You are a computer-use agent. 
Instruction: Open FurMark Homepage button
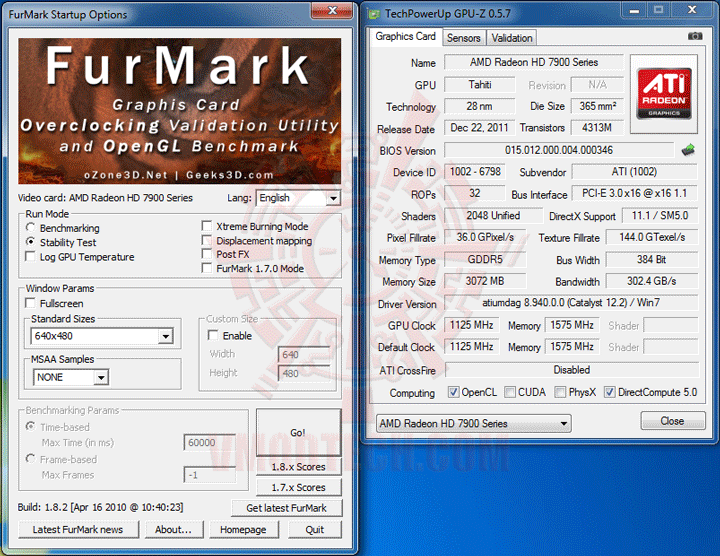coord(243,529)
